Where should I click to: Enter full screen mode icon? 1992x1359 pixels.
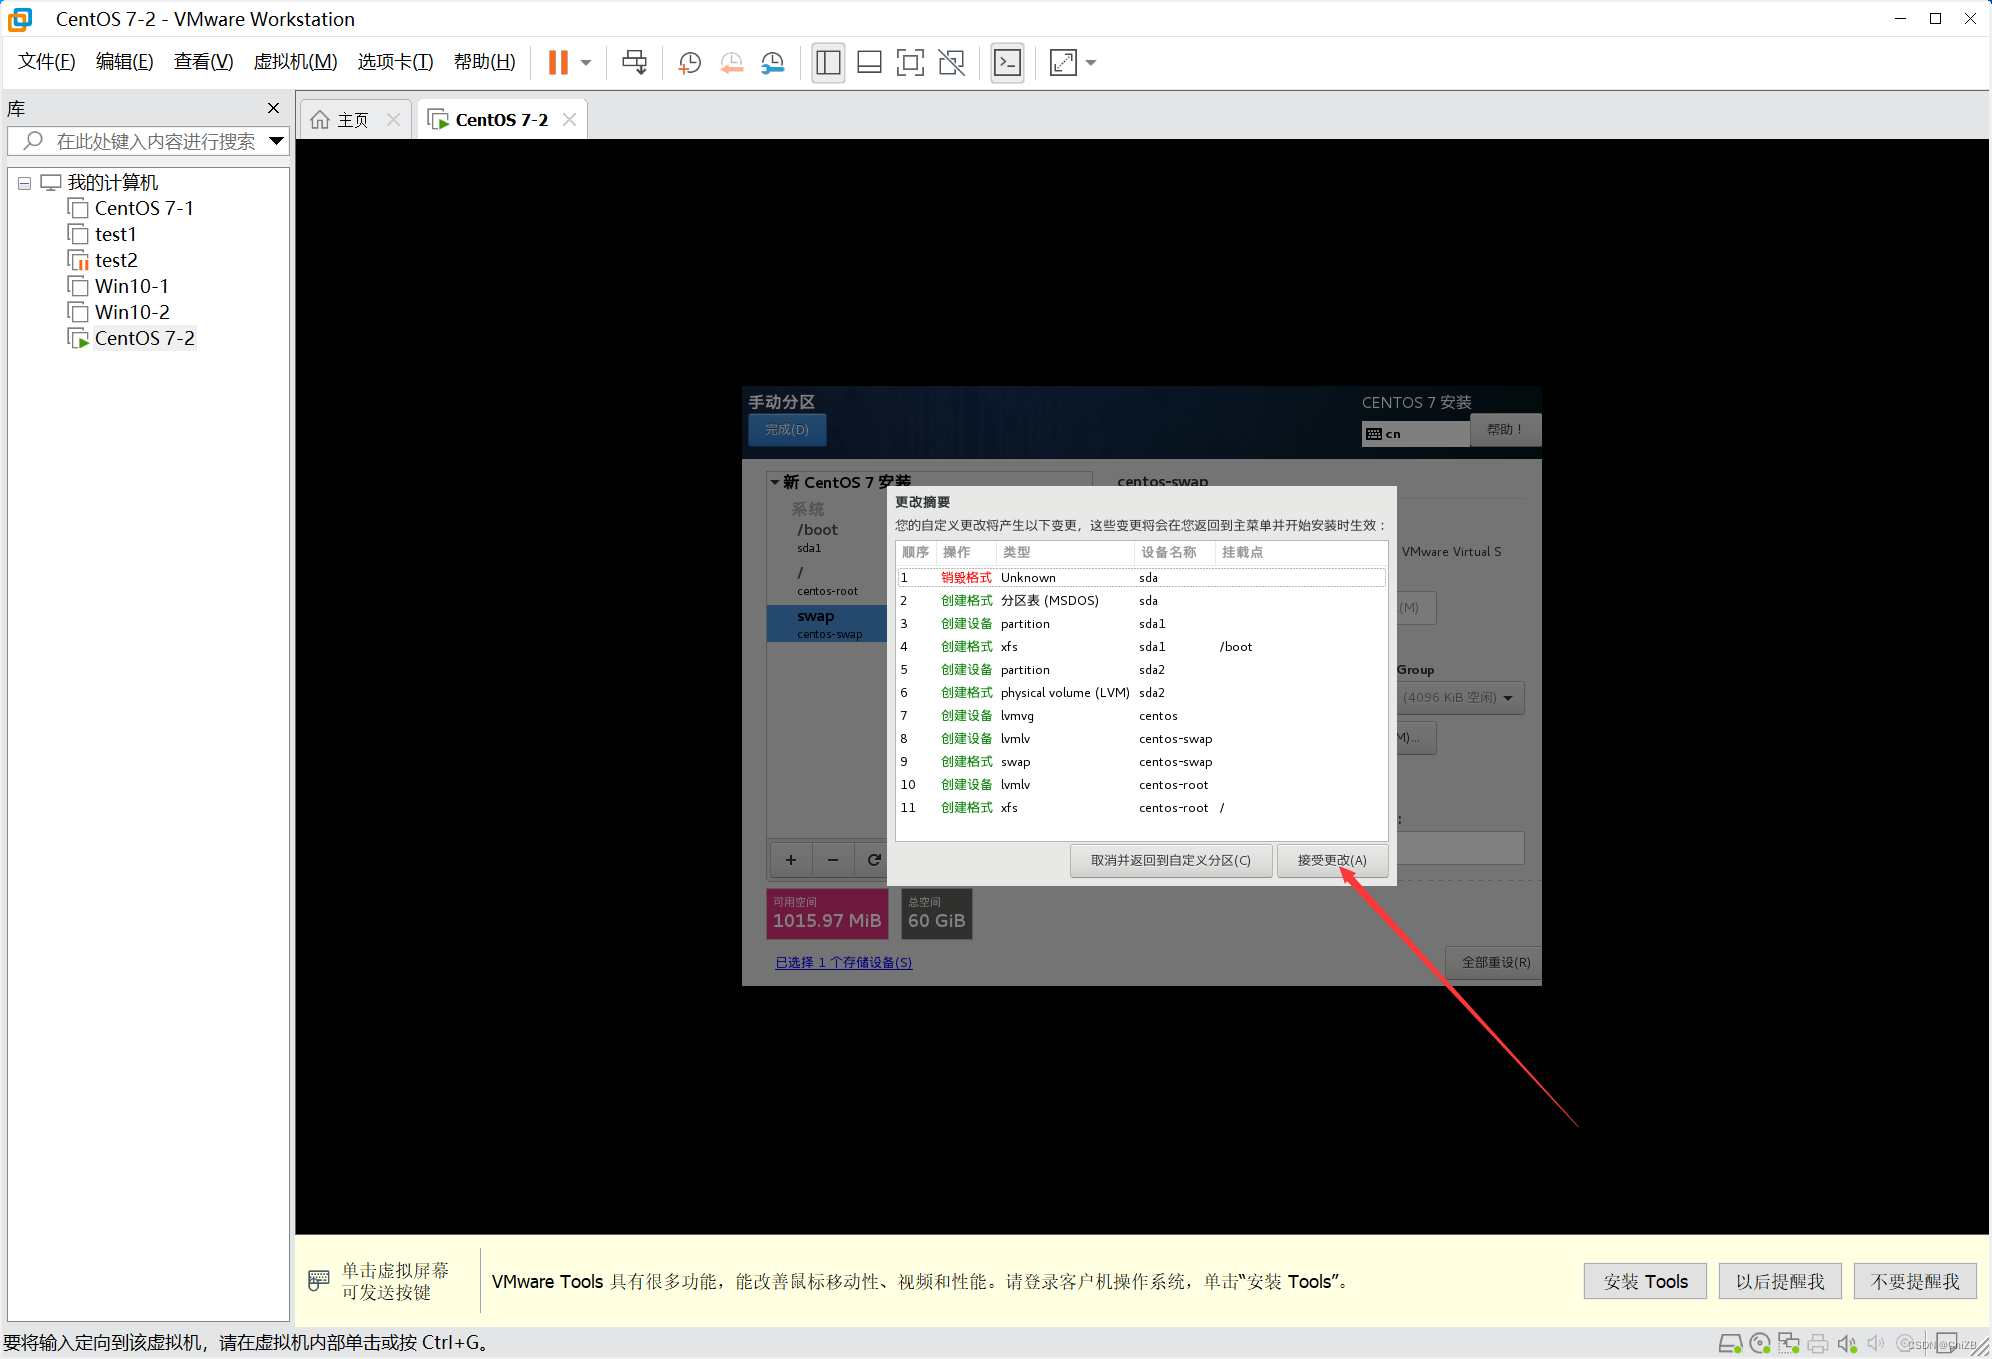click(910, 63)
